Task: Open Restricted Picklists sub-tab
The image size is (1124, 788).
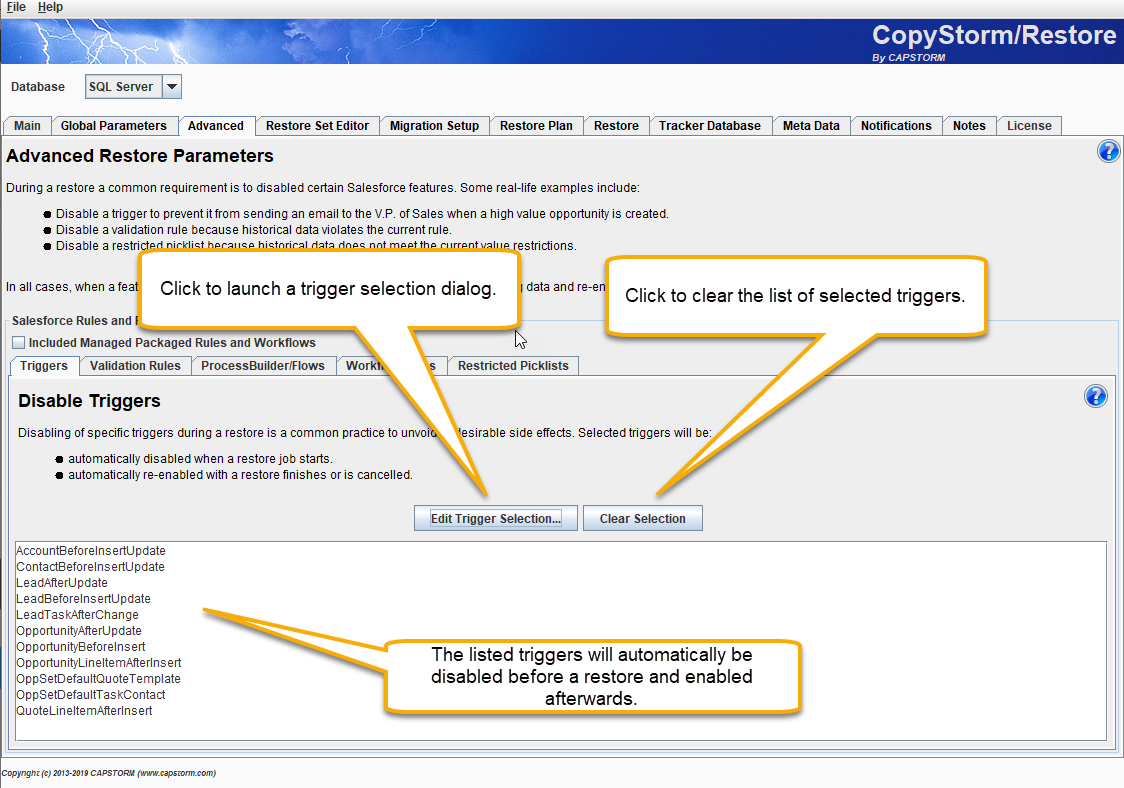Action: click(x=513, y=366)
